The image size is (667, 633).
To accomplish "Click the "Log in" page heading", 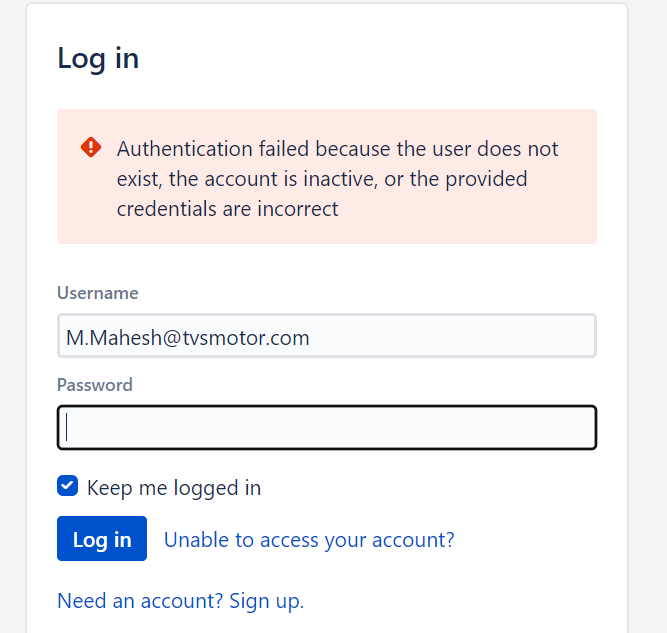I will pyautogui.click(x=98, y=58).
